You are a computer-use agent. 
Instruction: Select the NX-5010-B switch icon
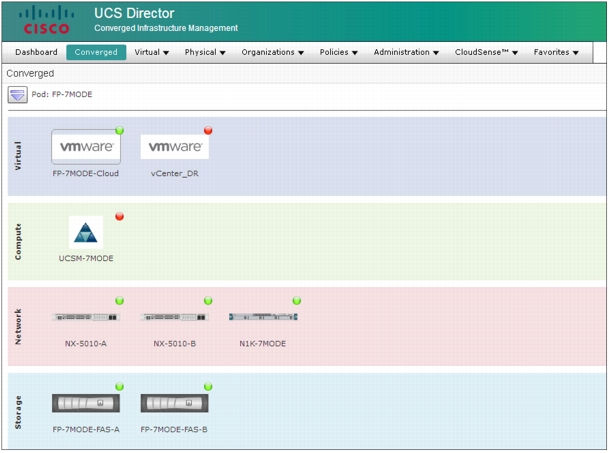point(175,317)
